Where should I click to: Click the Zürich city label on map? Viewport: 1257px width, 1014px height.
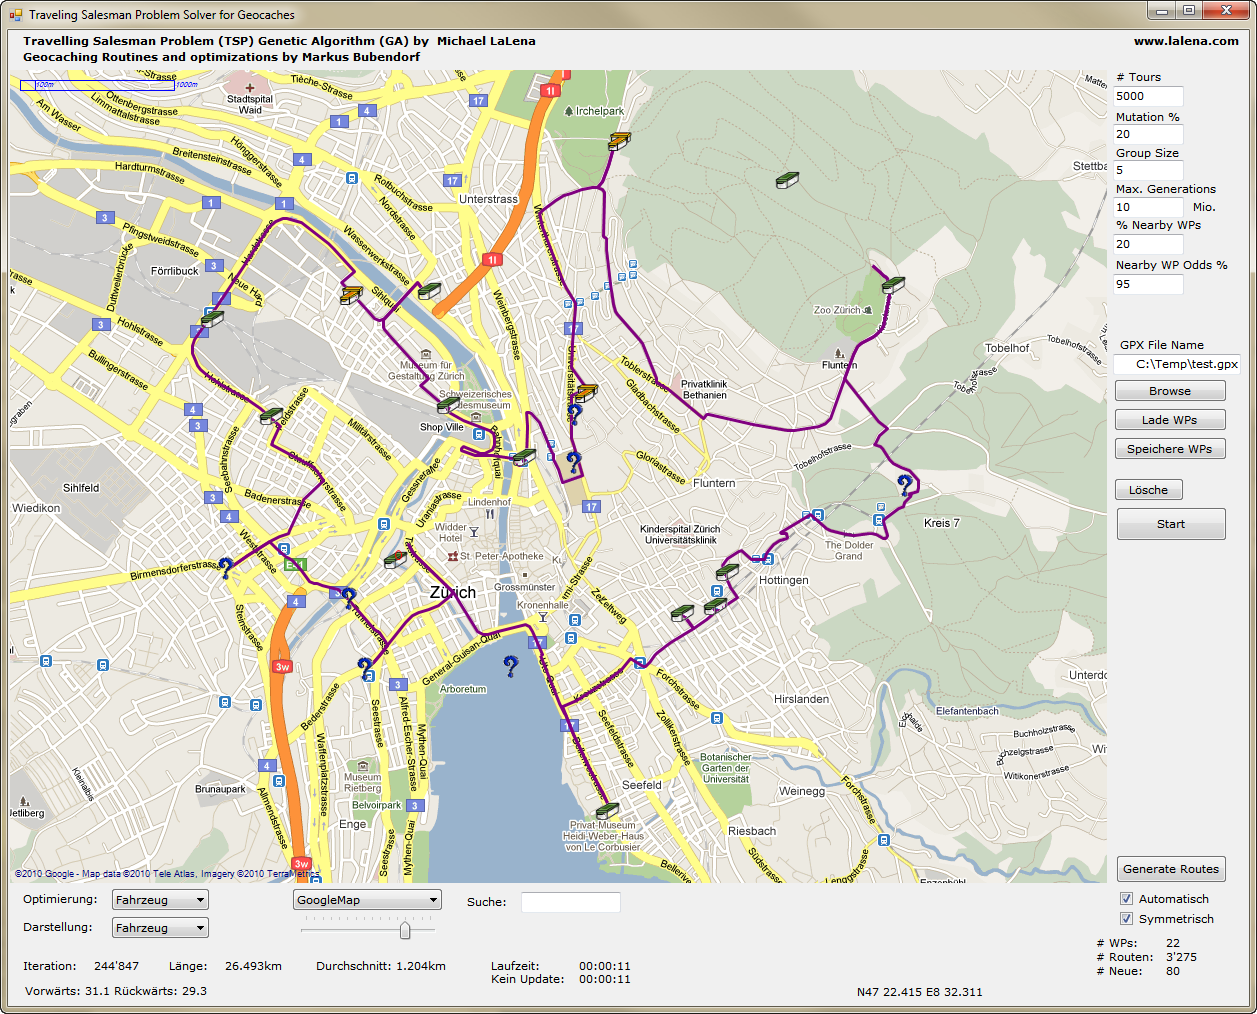pyautogui.click(x=453, y=592)
